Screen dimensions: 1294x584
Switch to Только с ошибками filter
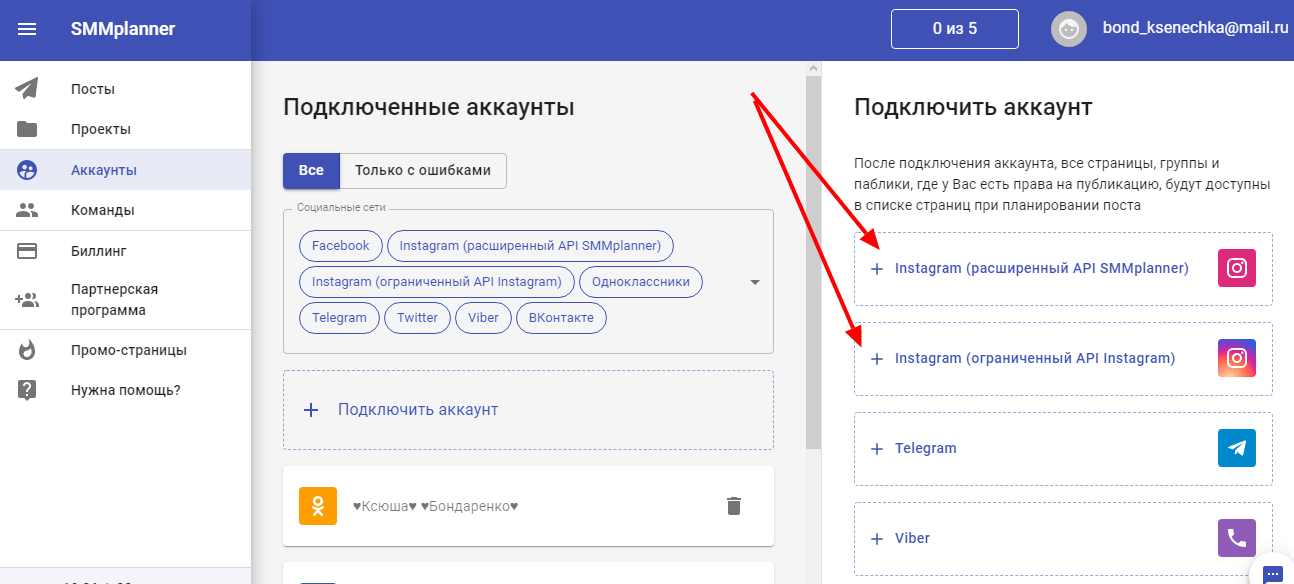(x=423, y=170)
